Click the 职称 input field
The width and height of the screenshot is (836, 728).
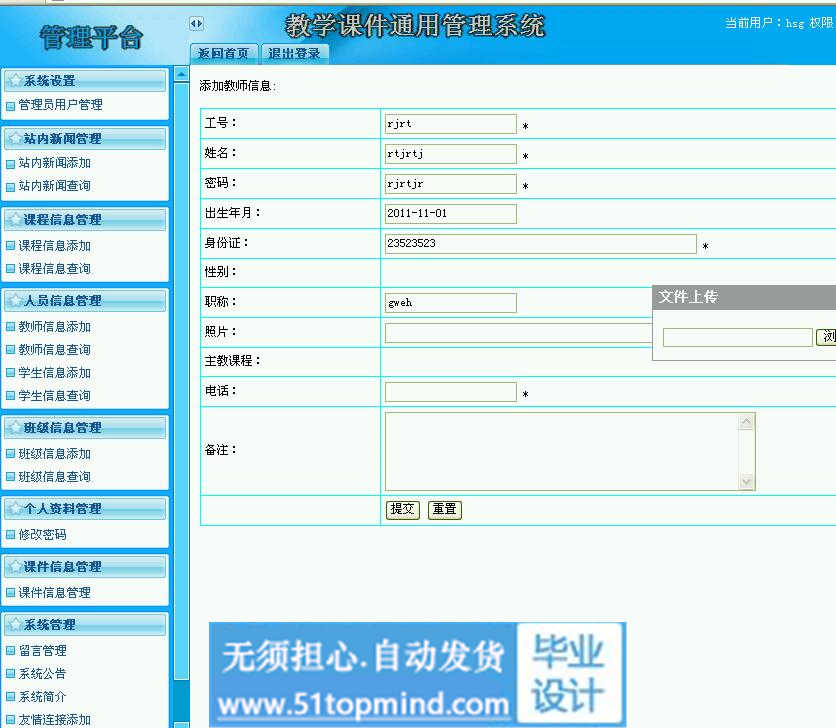click(451, 303)
